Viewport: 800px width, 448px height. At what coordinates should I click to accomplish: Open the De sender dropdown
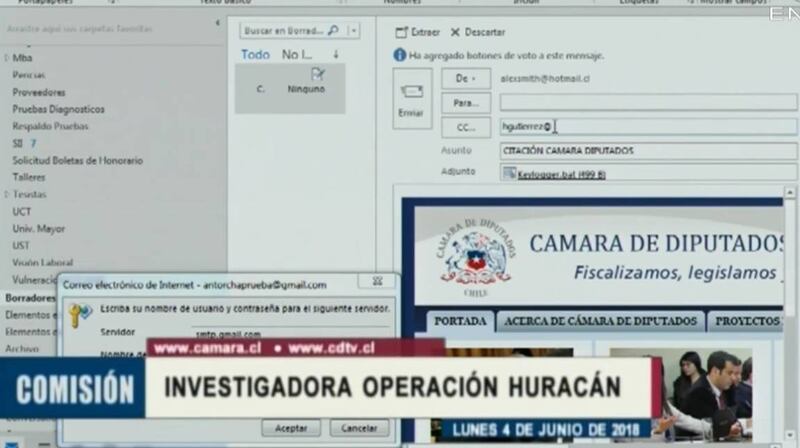click(465, 78)
